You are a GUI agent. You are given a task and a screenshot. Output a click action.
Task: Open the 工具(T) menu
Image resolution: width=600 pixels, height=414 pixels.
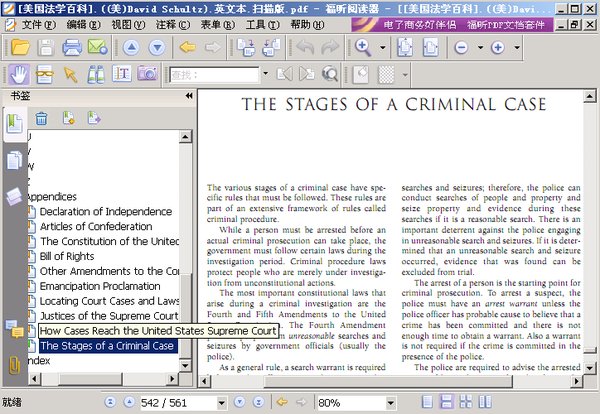[x=262, y=25]
